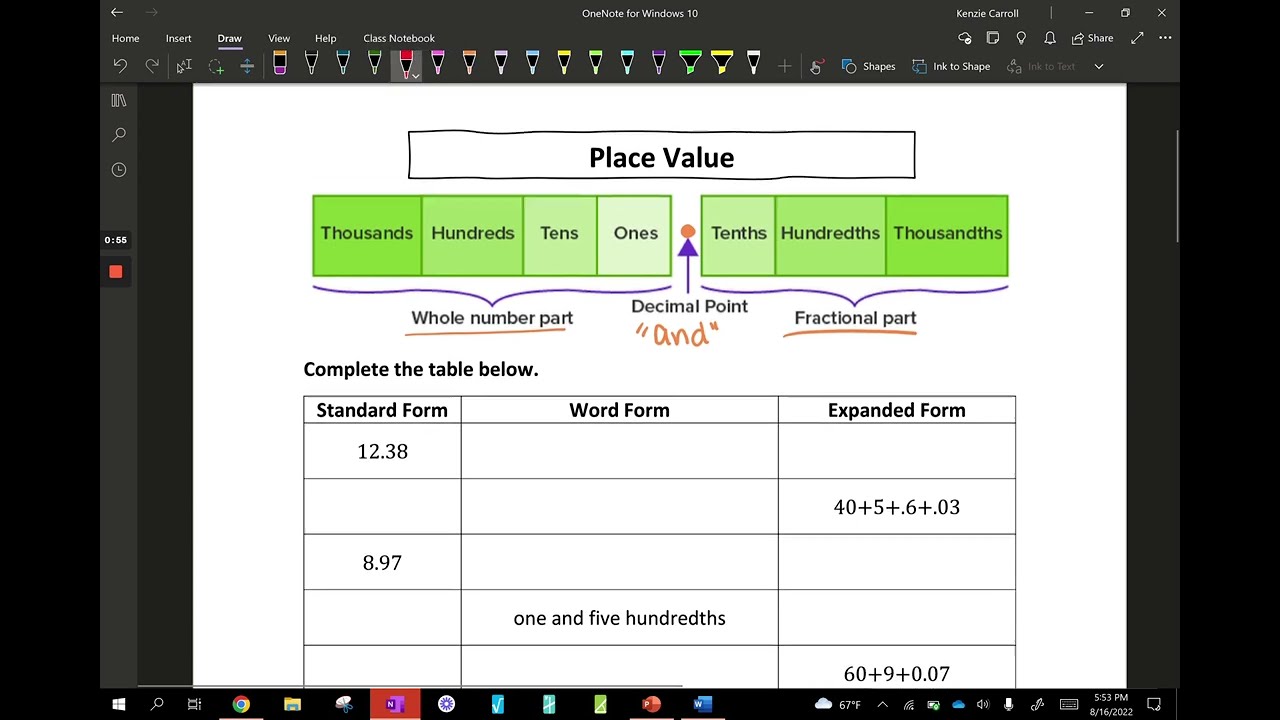Check the sync status cloud icon
The width and height of the screenshot is (1280, 720).
964,38
